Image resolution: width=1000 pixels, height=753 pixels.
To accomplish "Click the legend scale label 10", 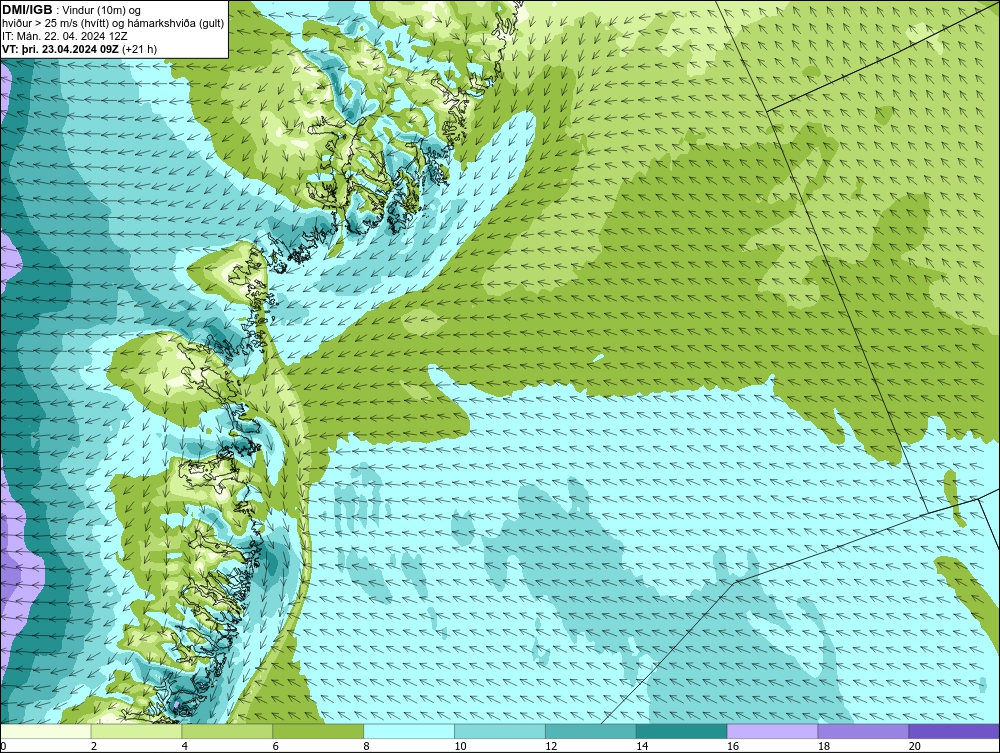I will (460, 746).
